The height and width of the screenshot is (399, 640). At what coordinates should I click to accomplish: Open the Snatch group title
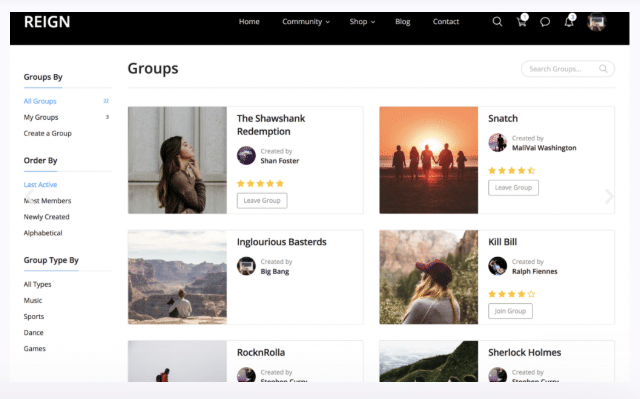click(x=503, y=118)
